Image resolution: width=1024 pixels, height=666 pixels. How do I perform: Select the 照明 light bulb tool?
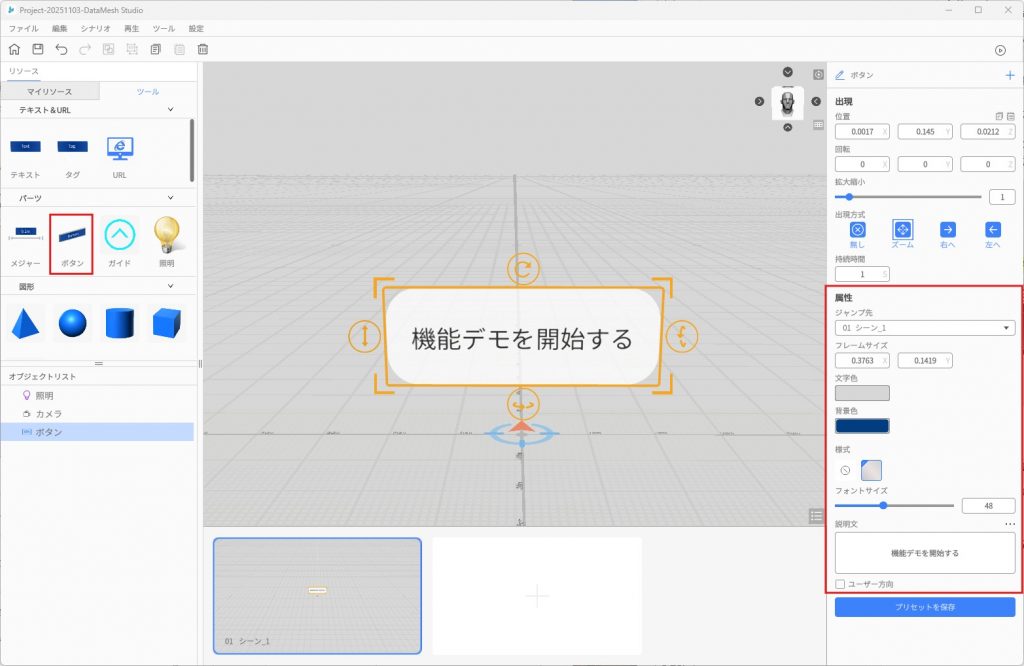click(x=167, y=236)
